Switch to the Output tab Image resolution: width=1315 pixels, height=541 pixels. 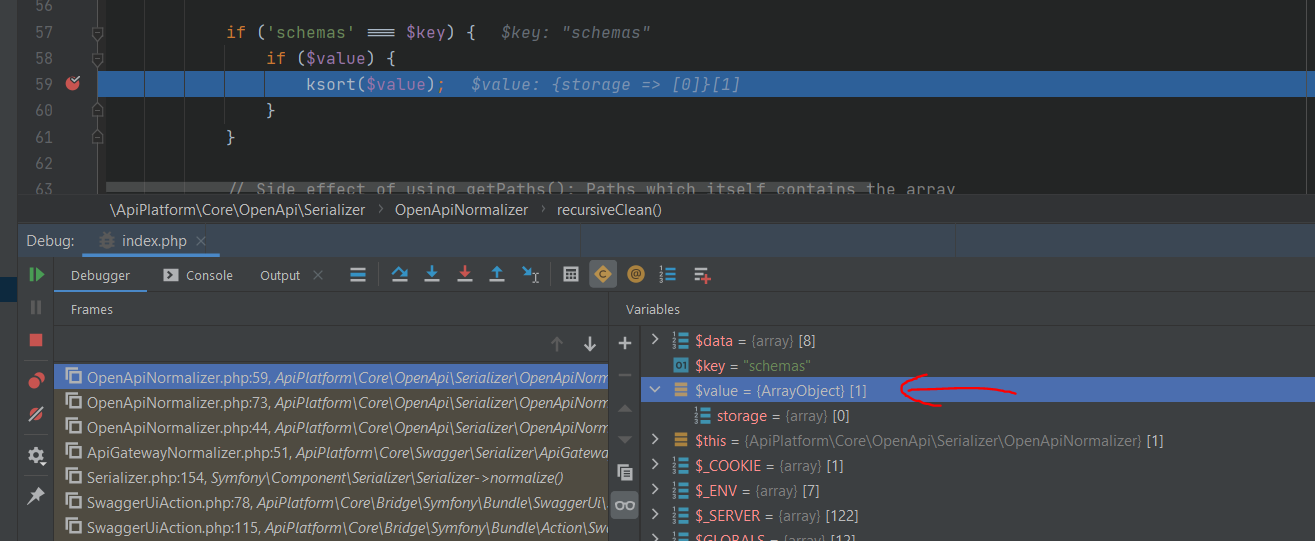[x=280, y=275]
